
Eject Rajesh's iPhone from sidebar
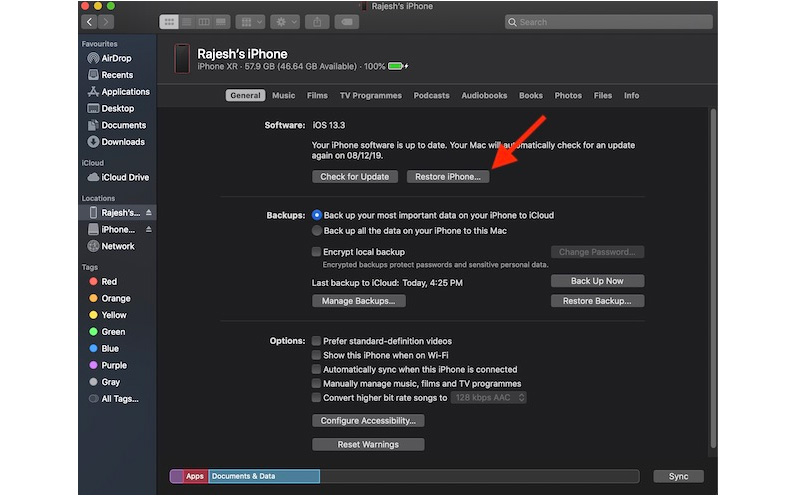tap(149, 213)
